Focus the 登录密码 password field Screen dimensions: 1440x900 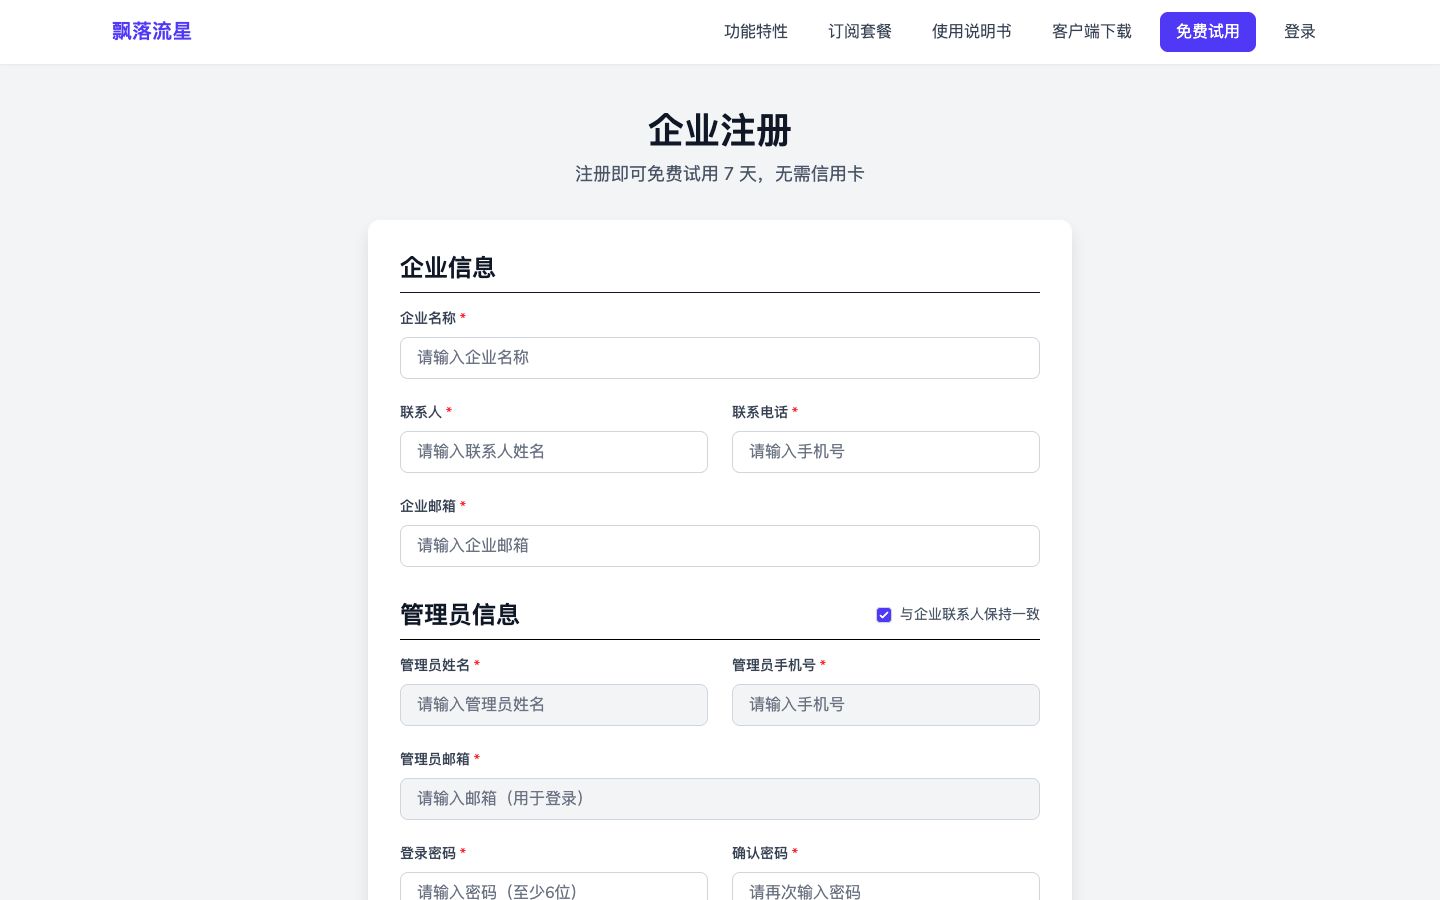pos(554,886)
